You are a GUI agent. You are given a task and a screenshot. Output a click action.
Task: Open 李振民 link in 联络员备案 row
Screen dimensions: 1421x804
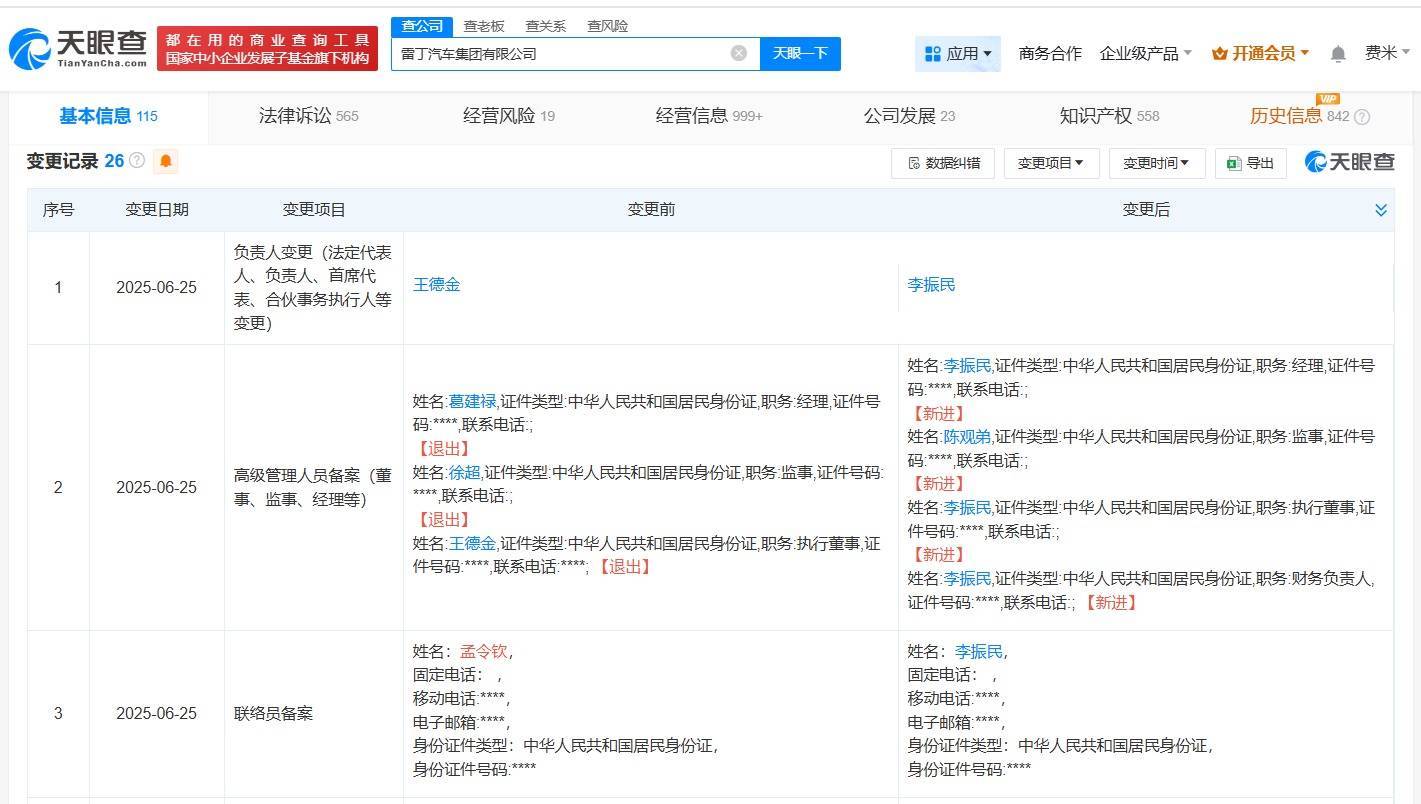tap(979, 652)
